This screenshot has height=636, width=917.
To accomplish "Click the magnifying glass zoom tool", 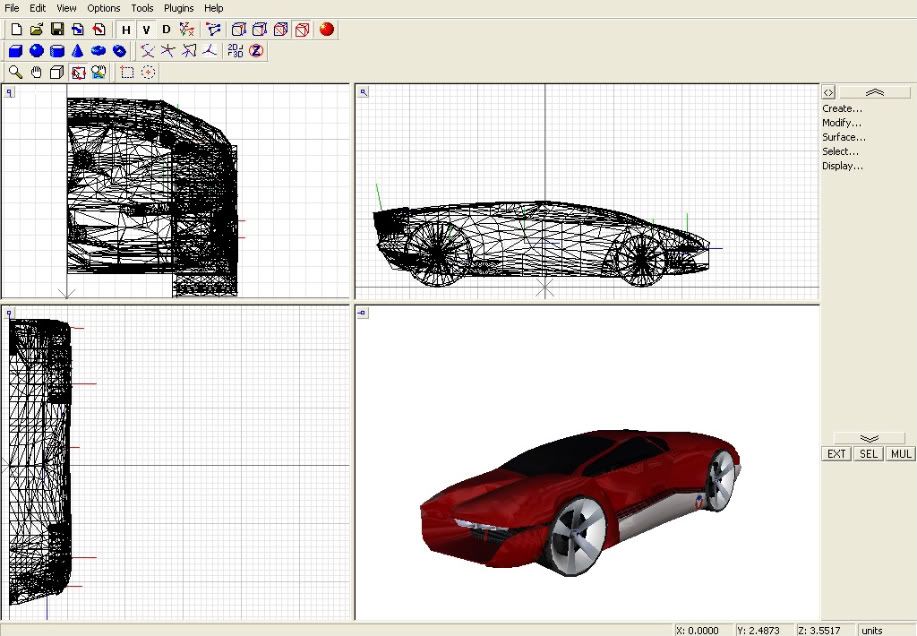I will pos(16,72).
